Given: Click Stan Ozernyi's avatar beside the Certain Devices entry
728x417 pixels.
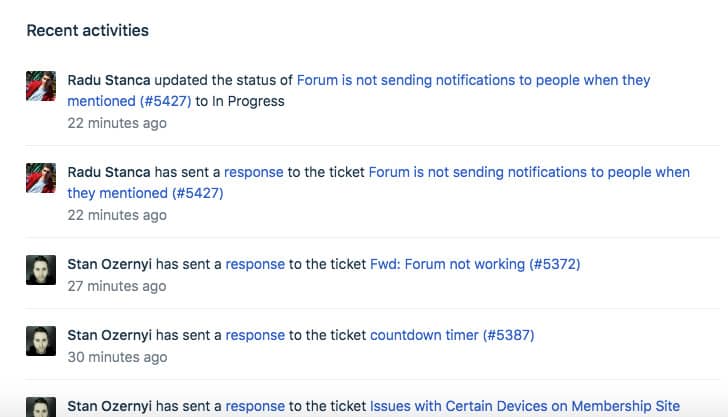Looking at the screenshot, I should coord(41,407).
